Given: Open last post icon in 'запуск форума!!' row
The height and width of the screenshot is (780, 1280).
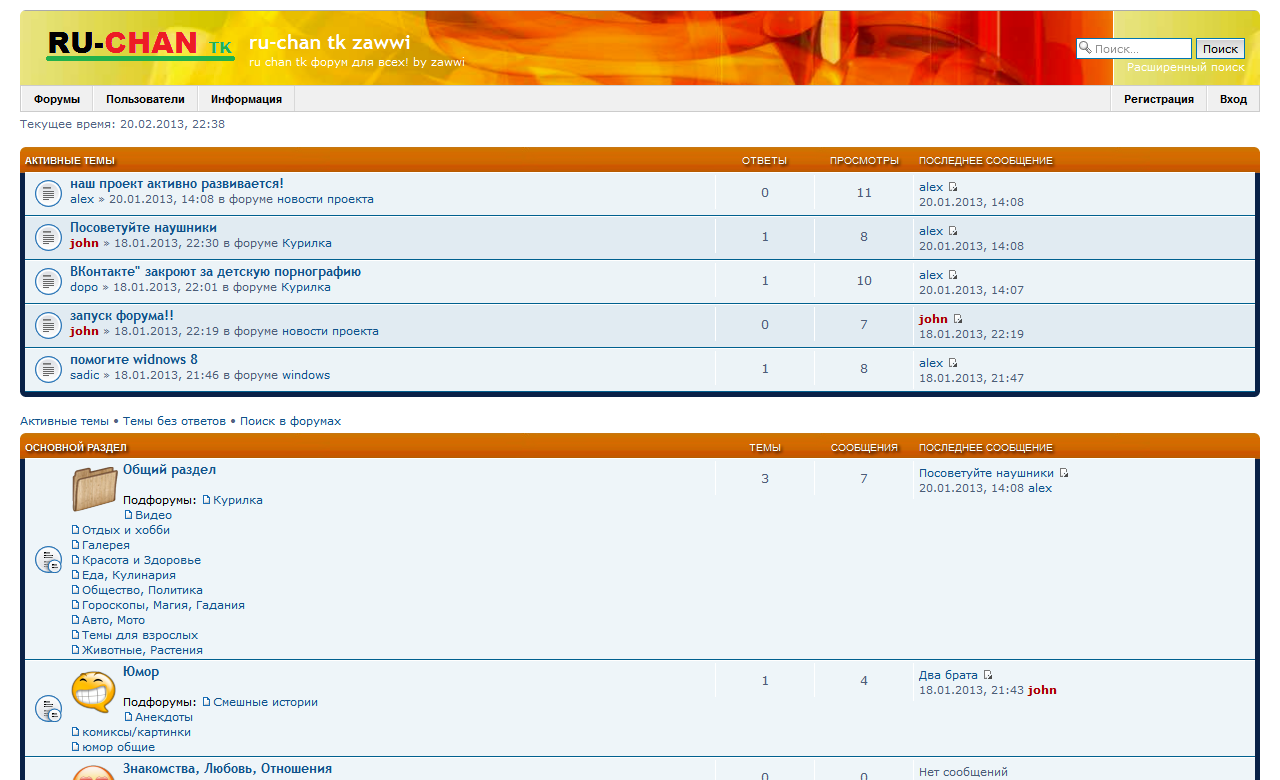Looking at the screenshot, I should 958,319.
